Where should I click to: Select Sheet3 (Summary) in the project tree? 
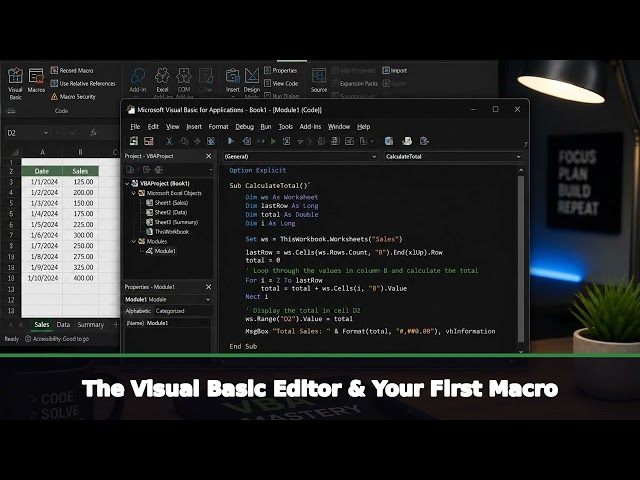pyautogui.click(x=172, y=222)
